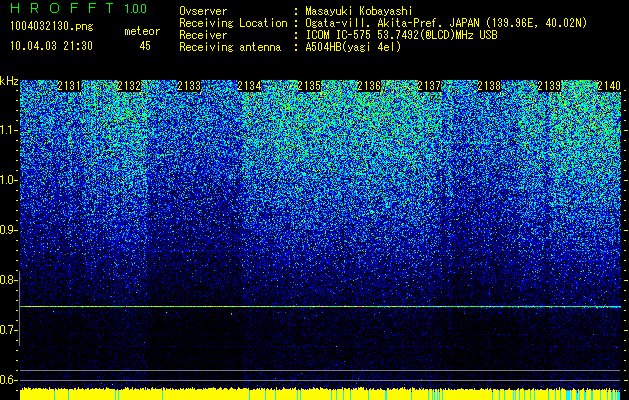Click the 2131 time marker
The width and height of the screenshot is (629, 400).
click(x=69, y=86)
